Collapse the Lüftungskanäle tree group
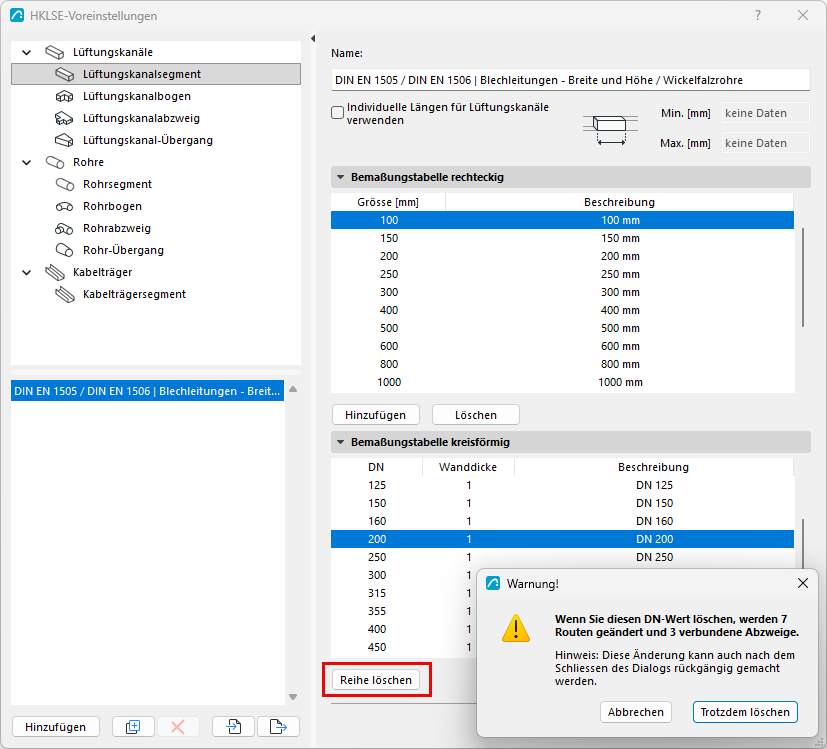The height and width of the screenshot is (749, 827). [26, 52]
